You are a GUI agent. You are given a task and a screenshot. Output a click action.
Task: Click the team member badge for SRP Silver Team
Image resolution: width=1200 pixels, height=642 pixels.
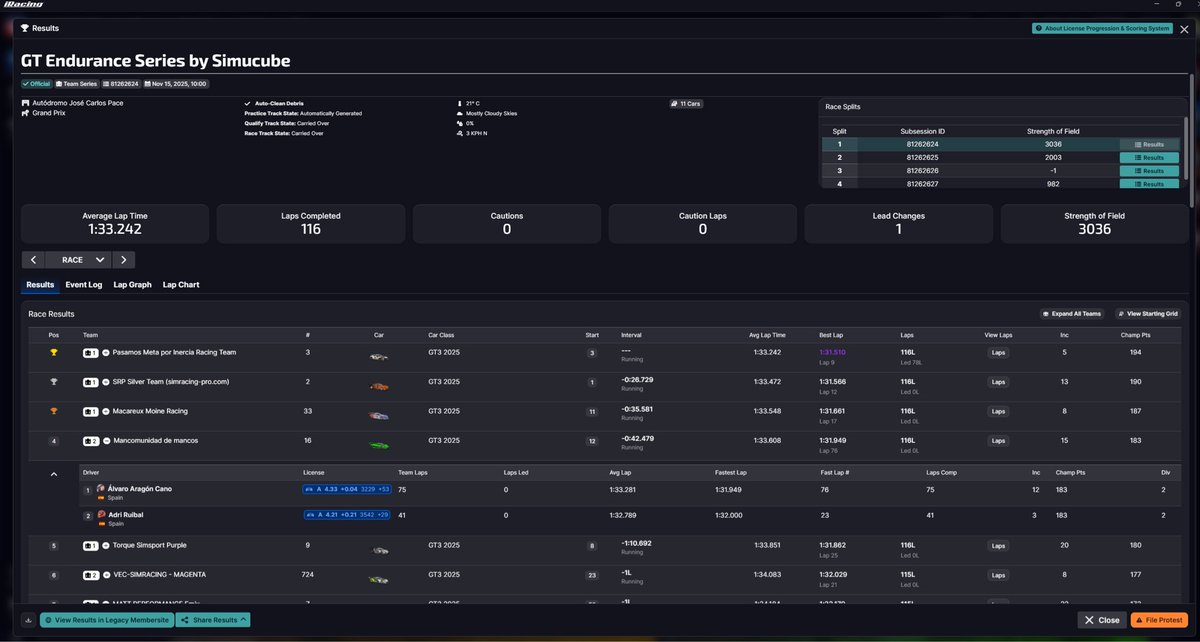coord(90,382)
